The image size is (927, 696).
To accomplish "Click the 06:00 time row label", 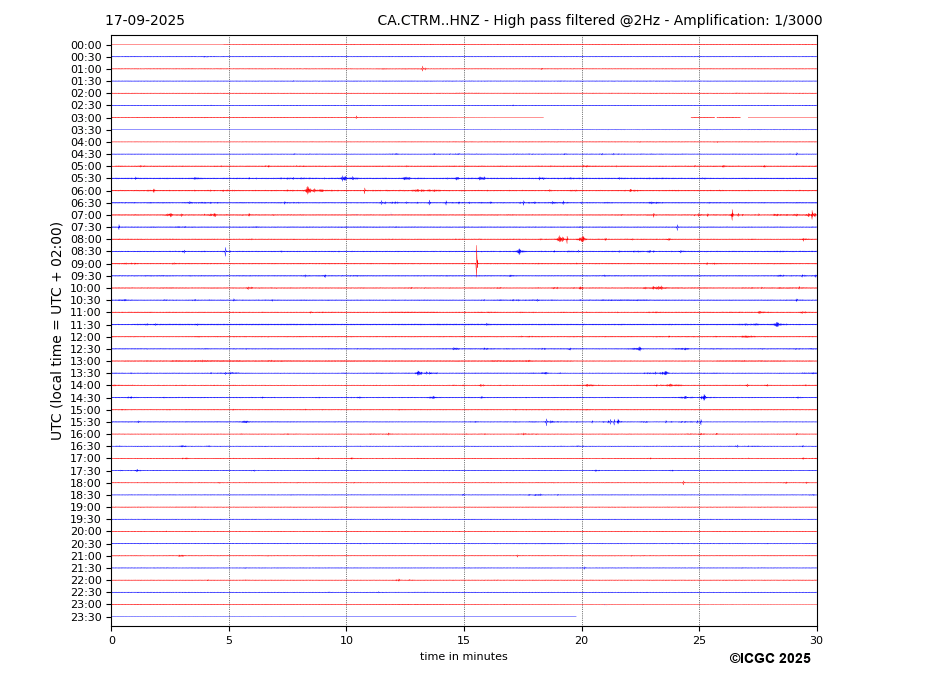I will 86,191.
